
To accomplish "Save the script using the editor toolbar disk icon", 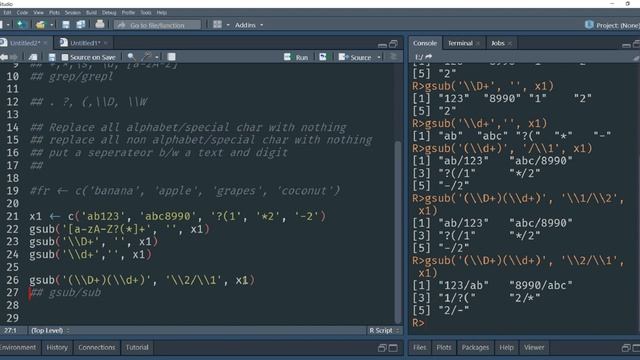I will (x=51, y=57).
